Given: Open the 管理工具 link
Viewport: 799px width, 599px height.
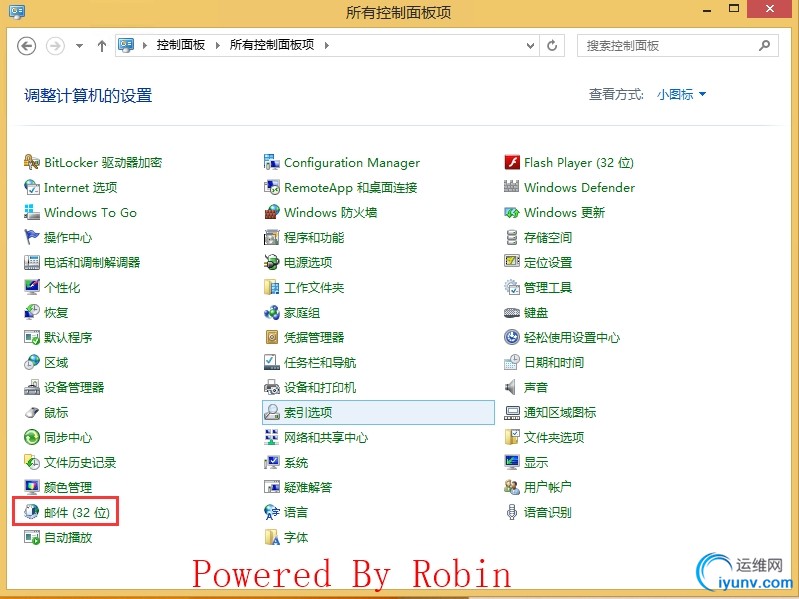Looking at the screenshot, I should tap(548, 287).
